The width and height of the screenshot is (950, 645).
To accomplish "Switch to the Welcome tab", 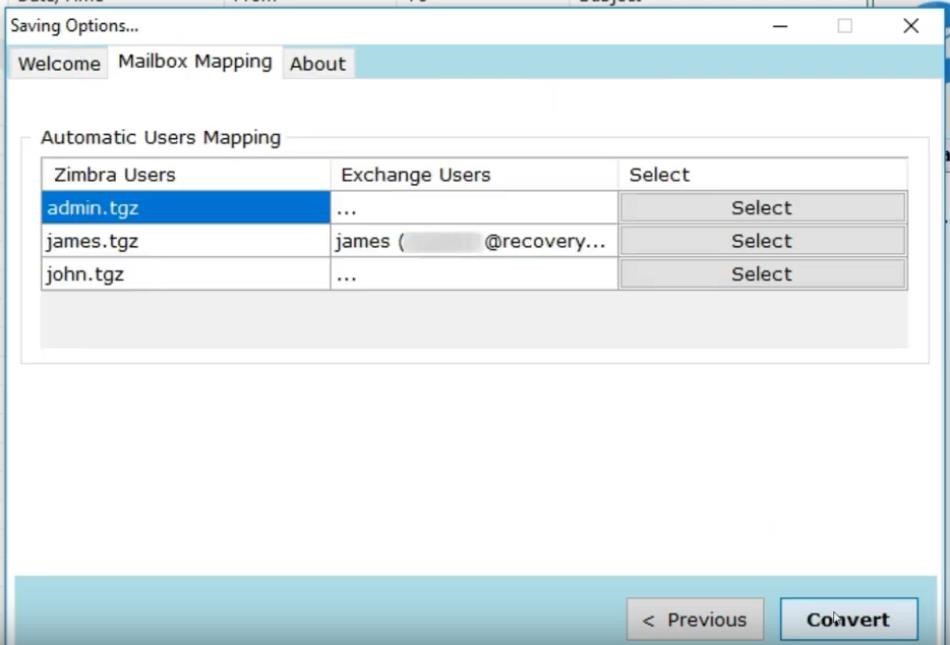I will [x=59, y=64].
